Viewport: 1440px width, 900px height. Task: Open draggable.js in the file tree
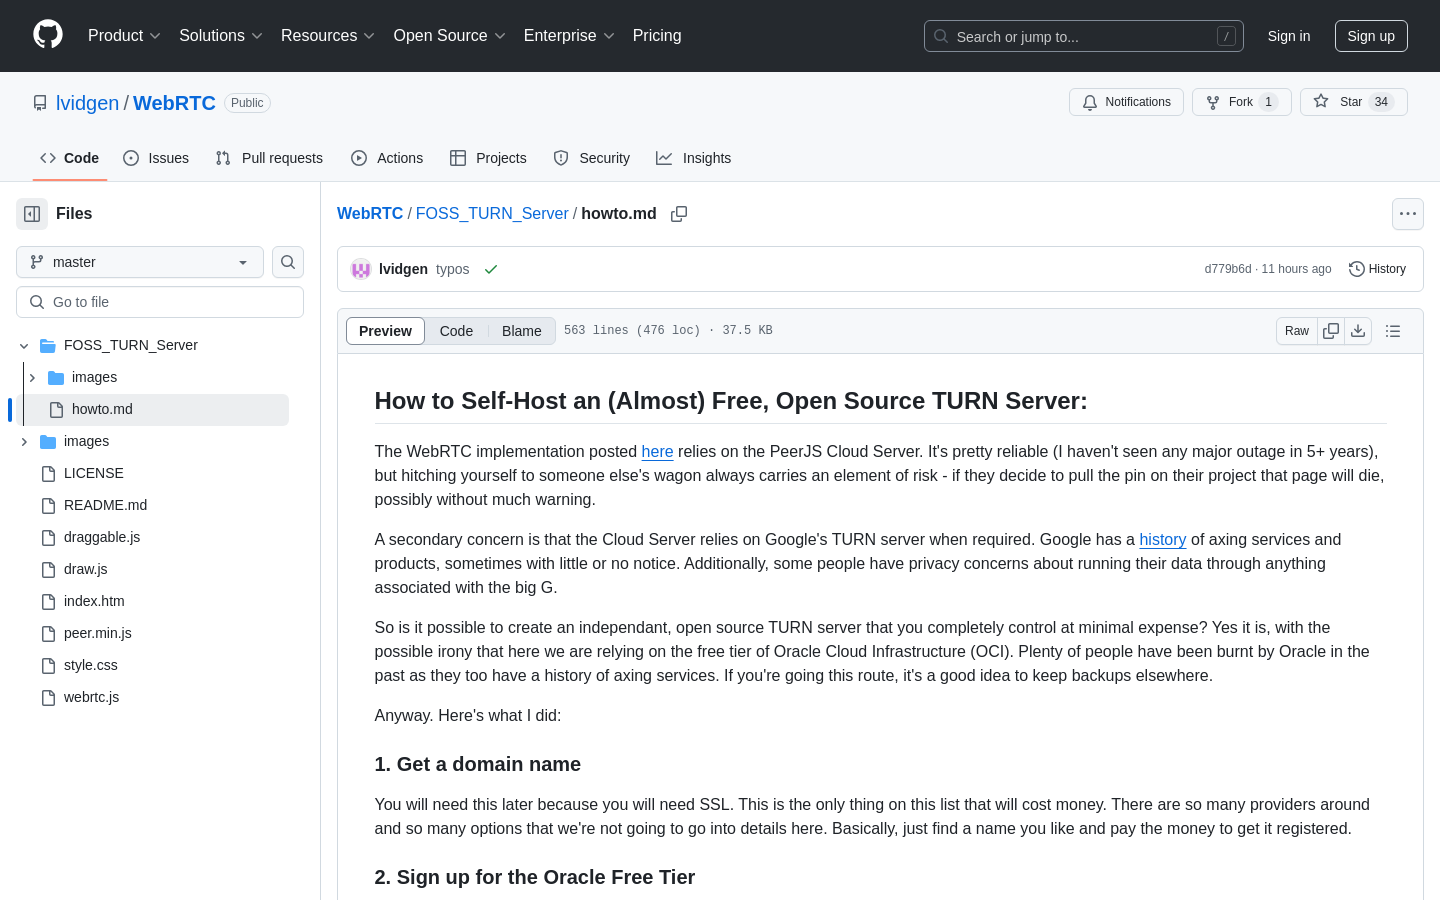102,537
